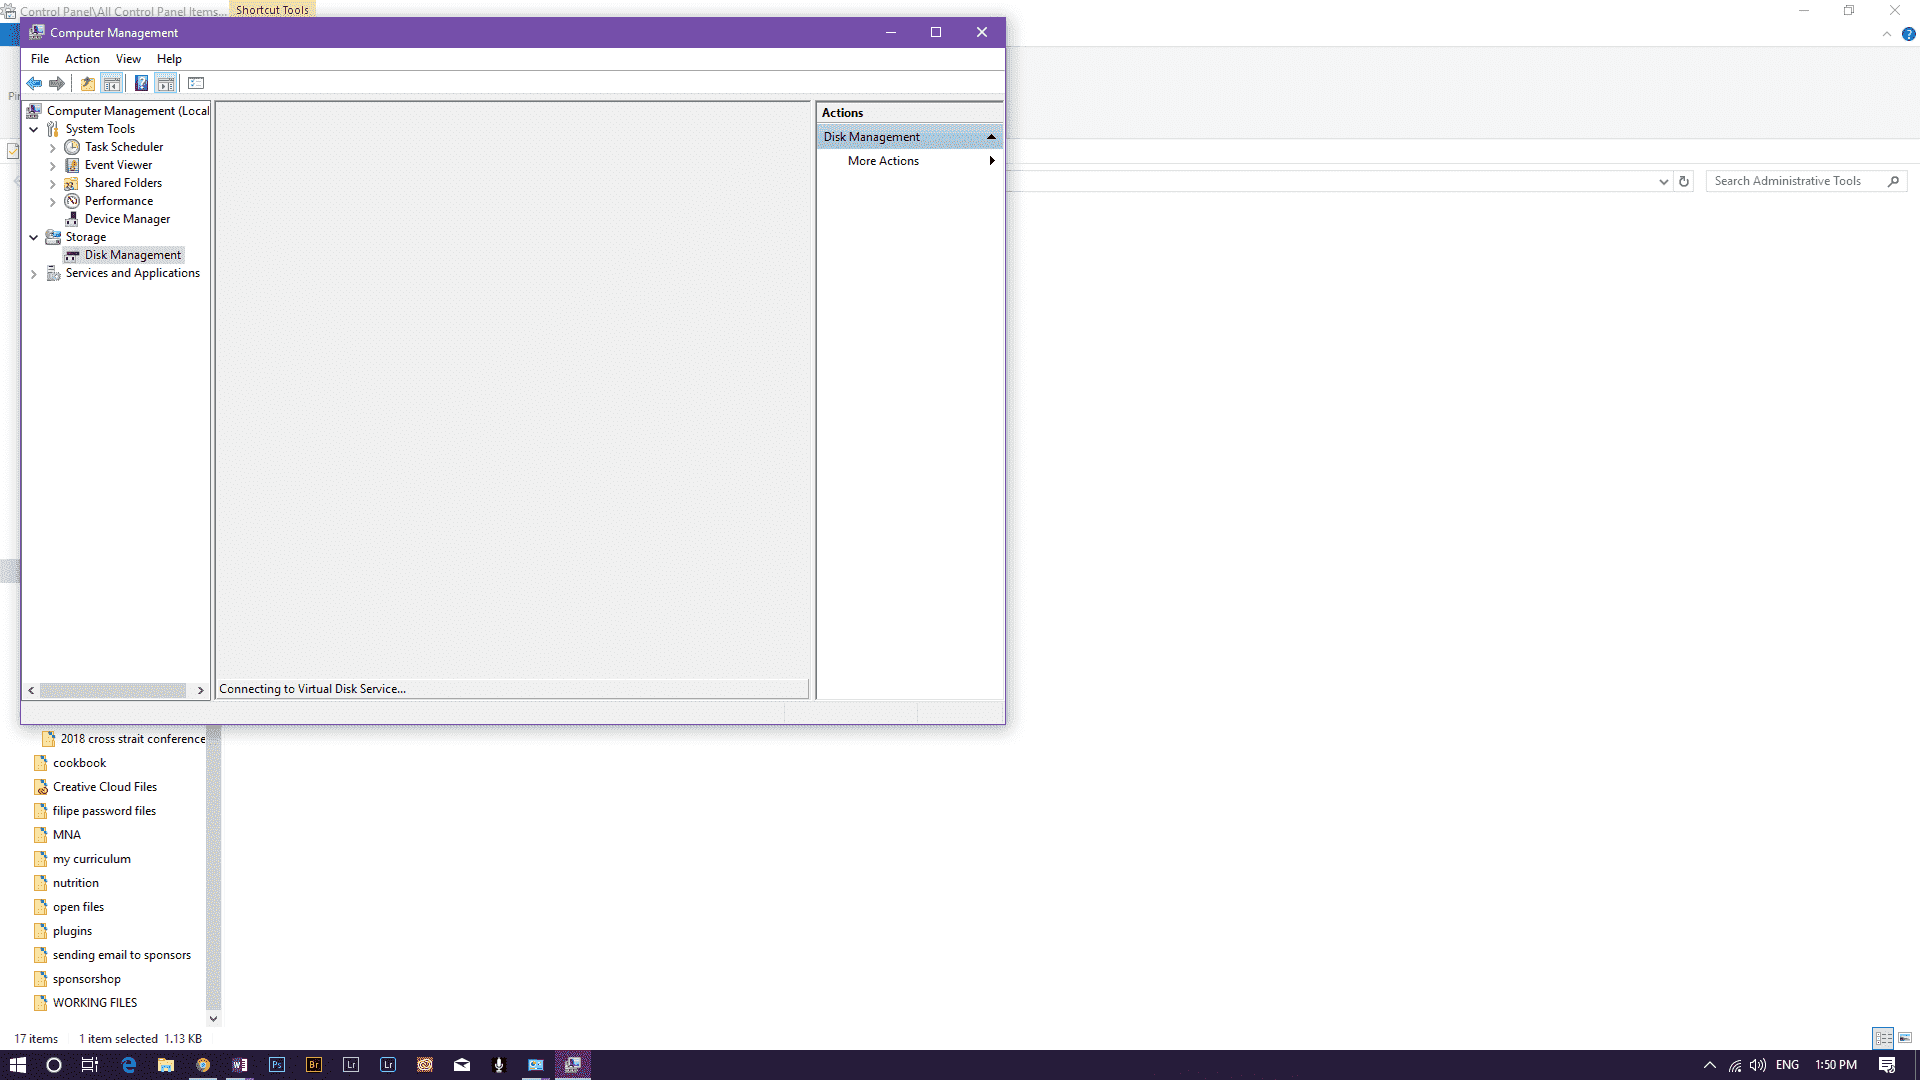Open the Action menu
Screen dimensions: 1920x1080
[x=82, y=59]
